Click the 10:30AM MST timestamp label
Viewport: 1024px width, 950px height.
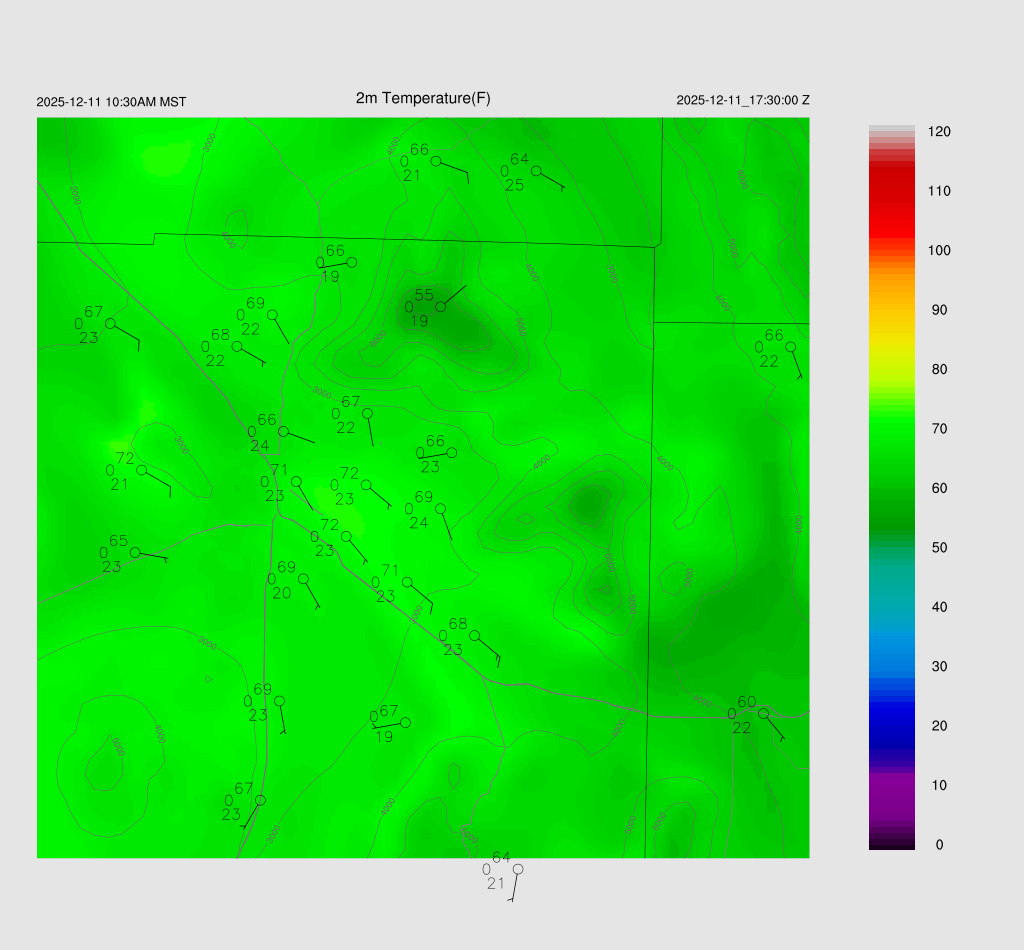pos(111,101)
